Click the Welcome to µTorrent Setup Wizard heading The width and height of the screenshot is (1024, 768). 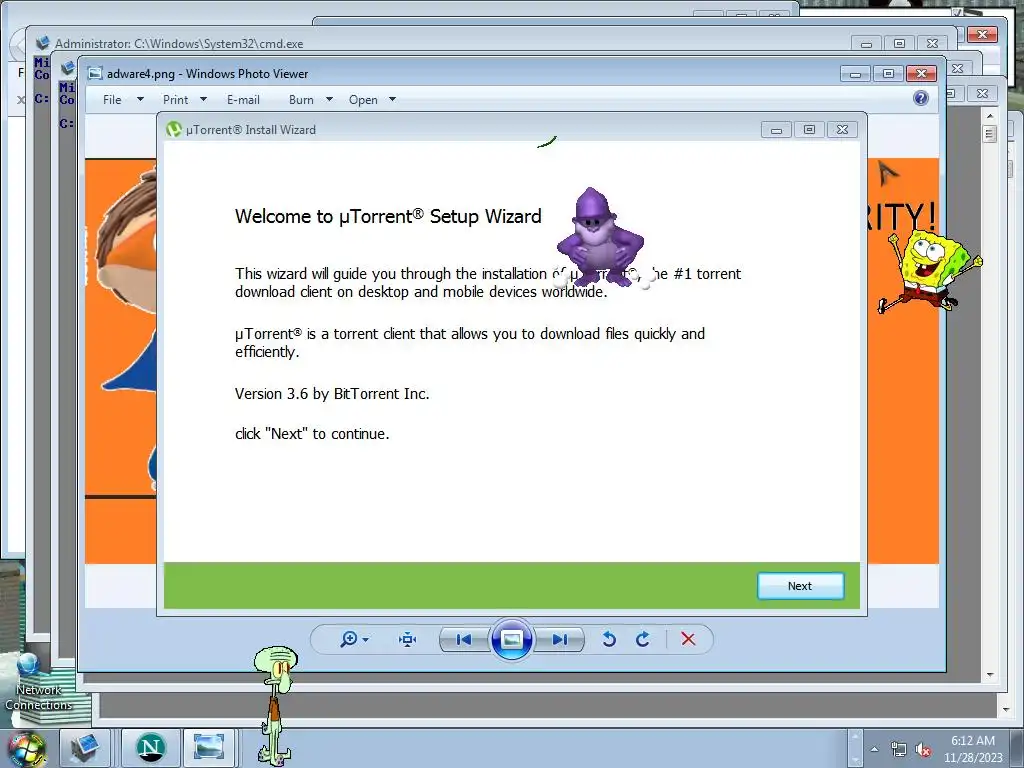click(388, 216)
